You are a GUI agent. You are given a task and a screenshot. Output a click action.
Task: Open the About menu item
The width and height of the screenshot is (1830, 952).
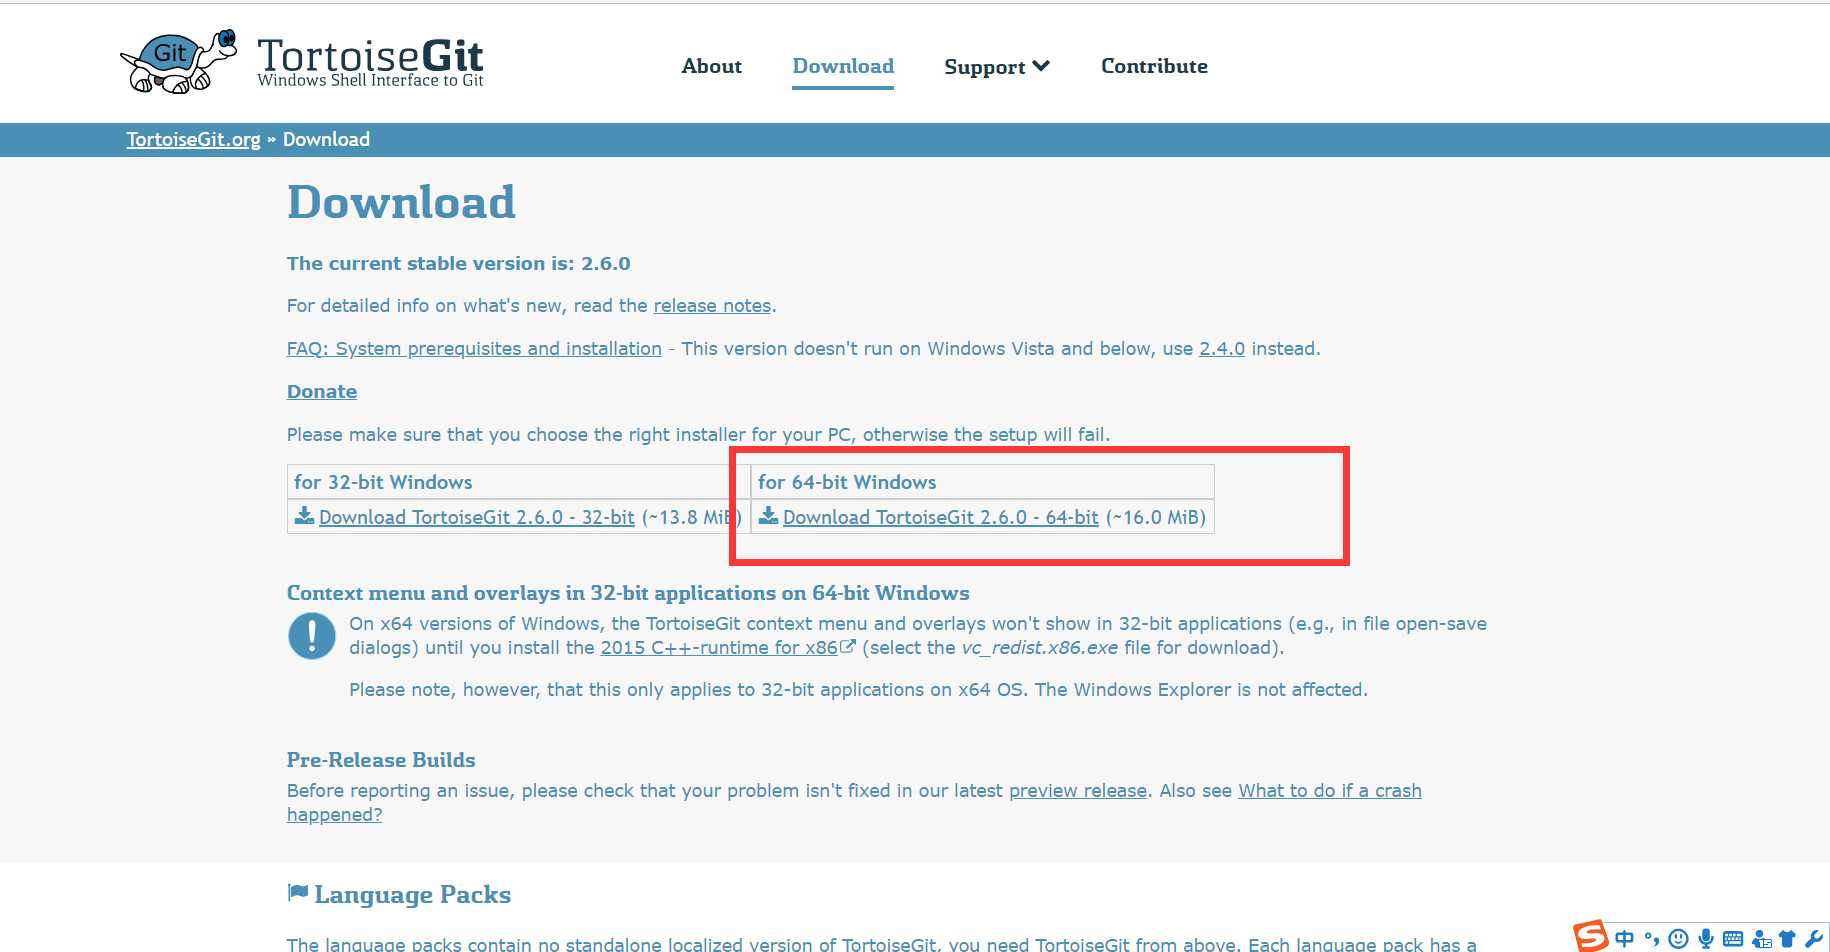click(x=711, y=66)
